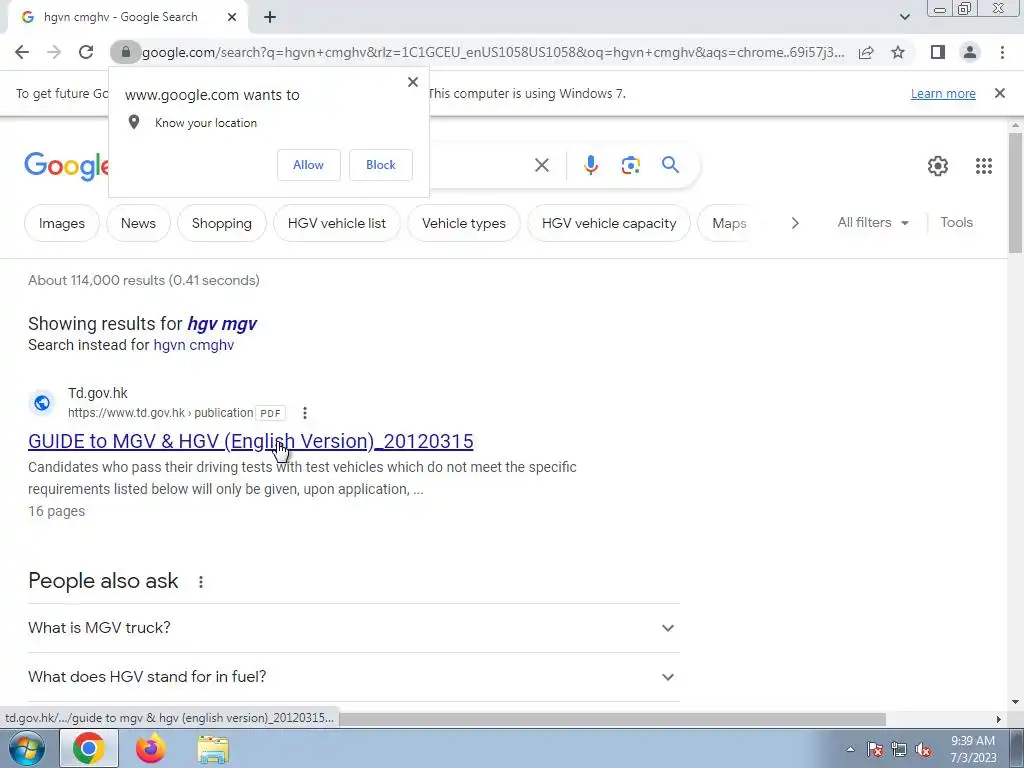Close the hgvn cmghv Google Search tab
1024x768 pixels.
(x=232, y=17)
